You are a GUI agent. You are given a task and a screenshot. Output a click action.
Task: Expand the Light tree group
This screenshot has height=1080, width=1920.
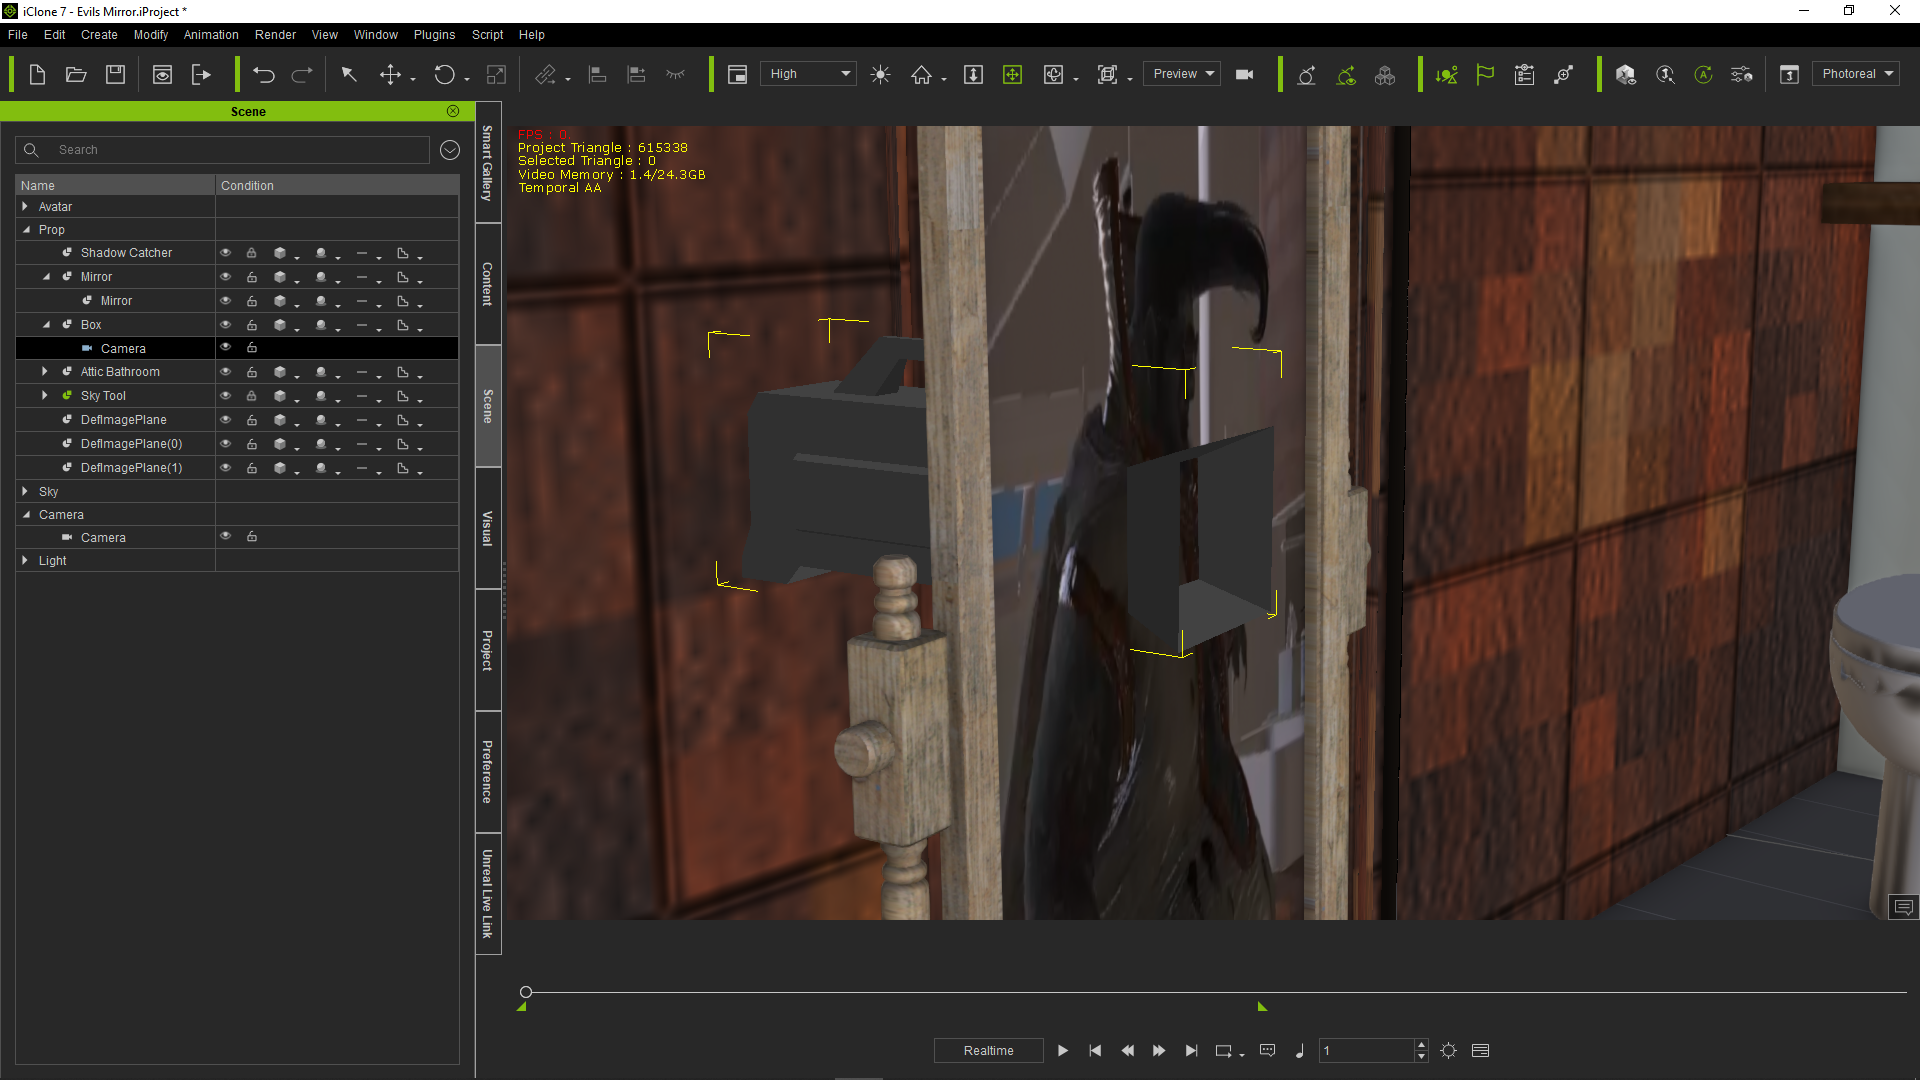pyautogui.click(x=25, y=560)
